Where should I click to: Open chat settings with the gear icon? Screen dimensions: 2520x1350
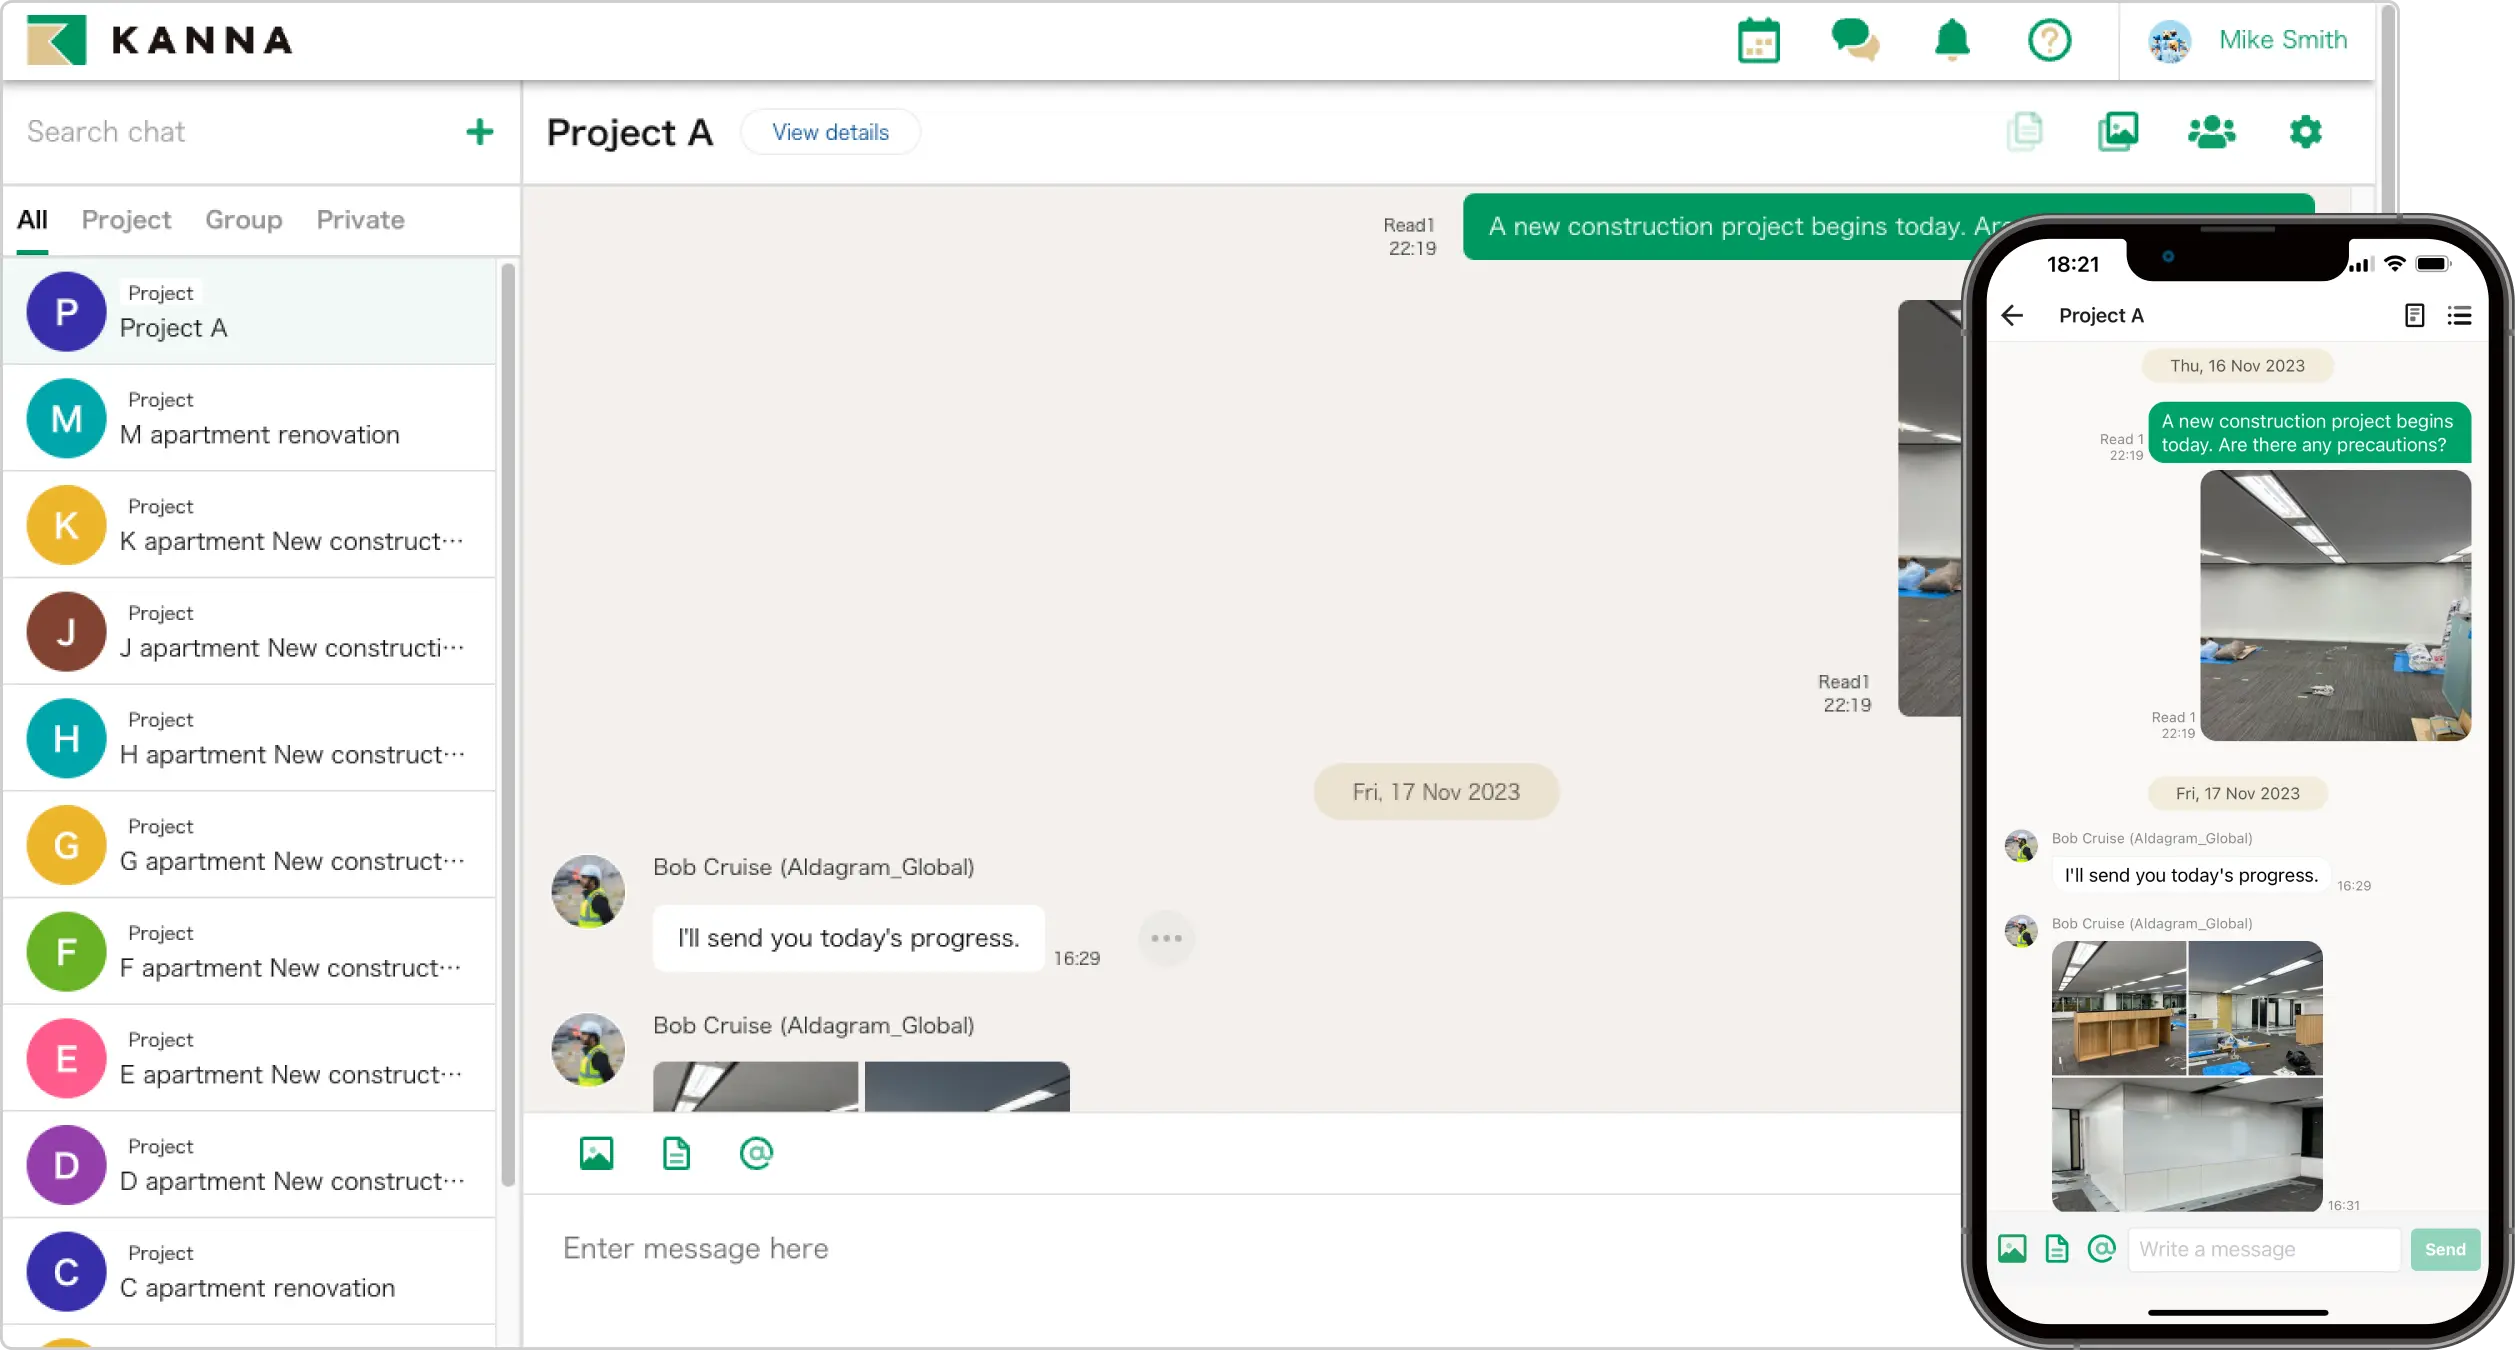[2305, 131]
